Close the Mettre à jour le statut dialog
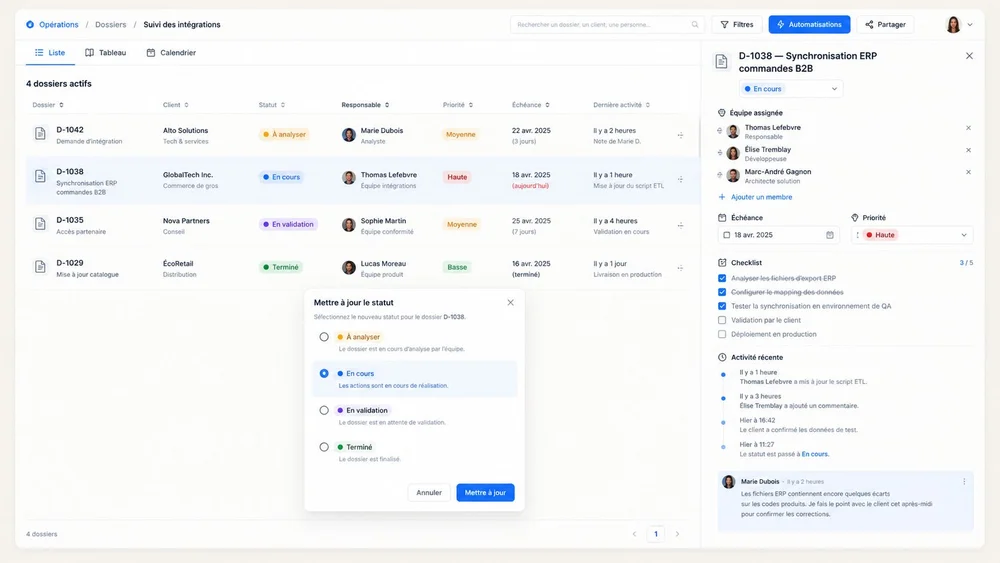This screenshot has height=563, width=1000. (510, 302)
